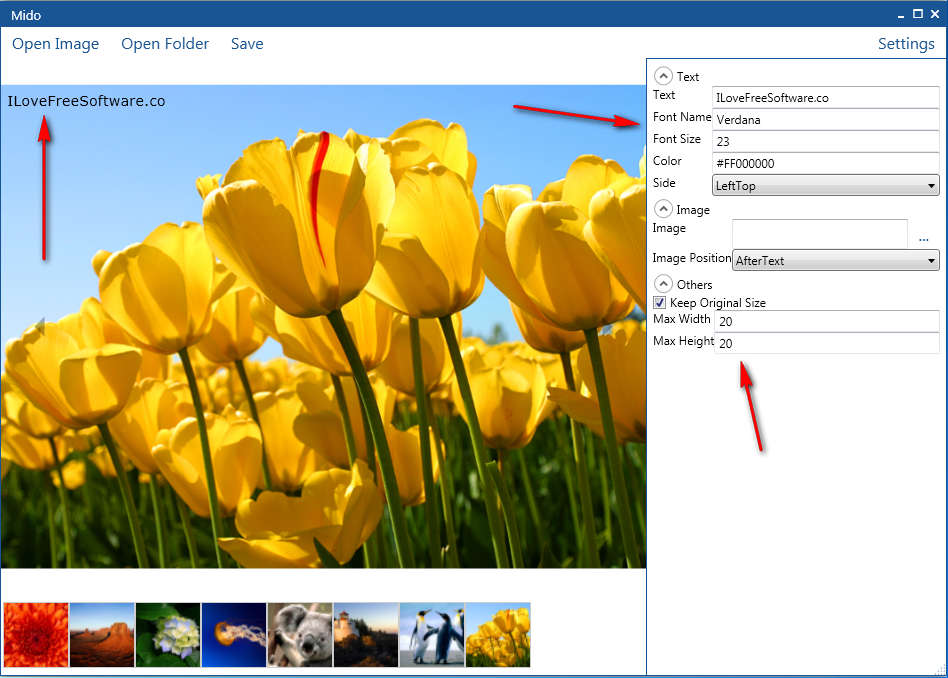
Task: Click Open Image
Action: [55, 43]
